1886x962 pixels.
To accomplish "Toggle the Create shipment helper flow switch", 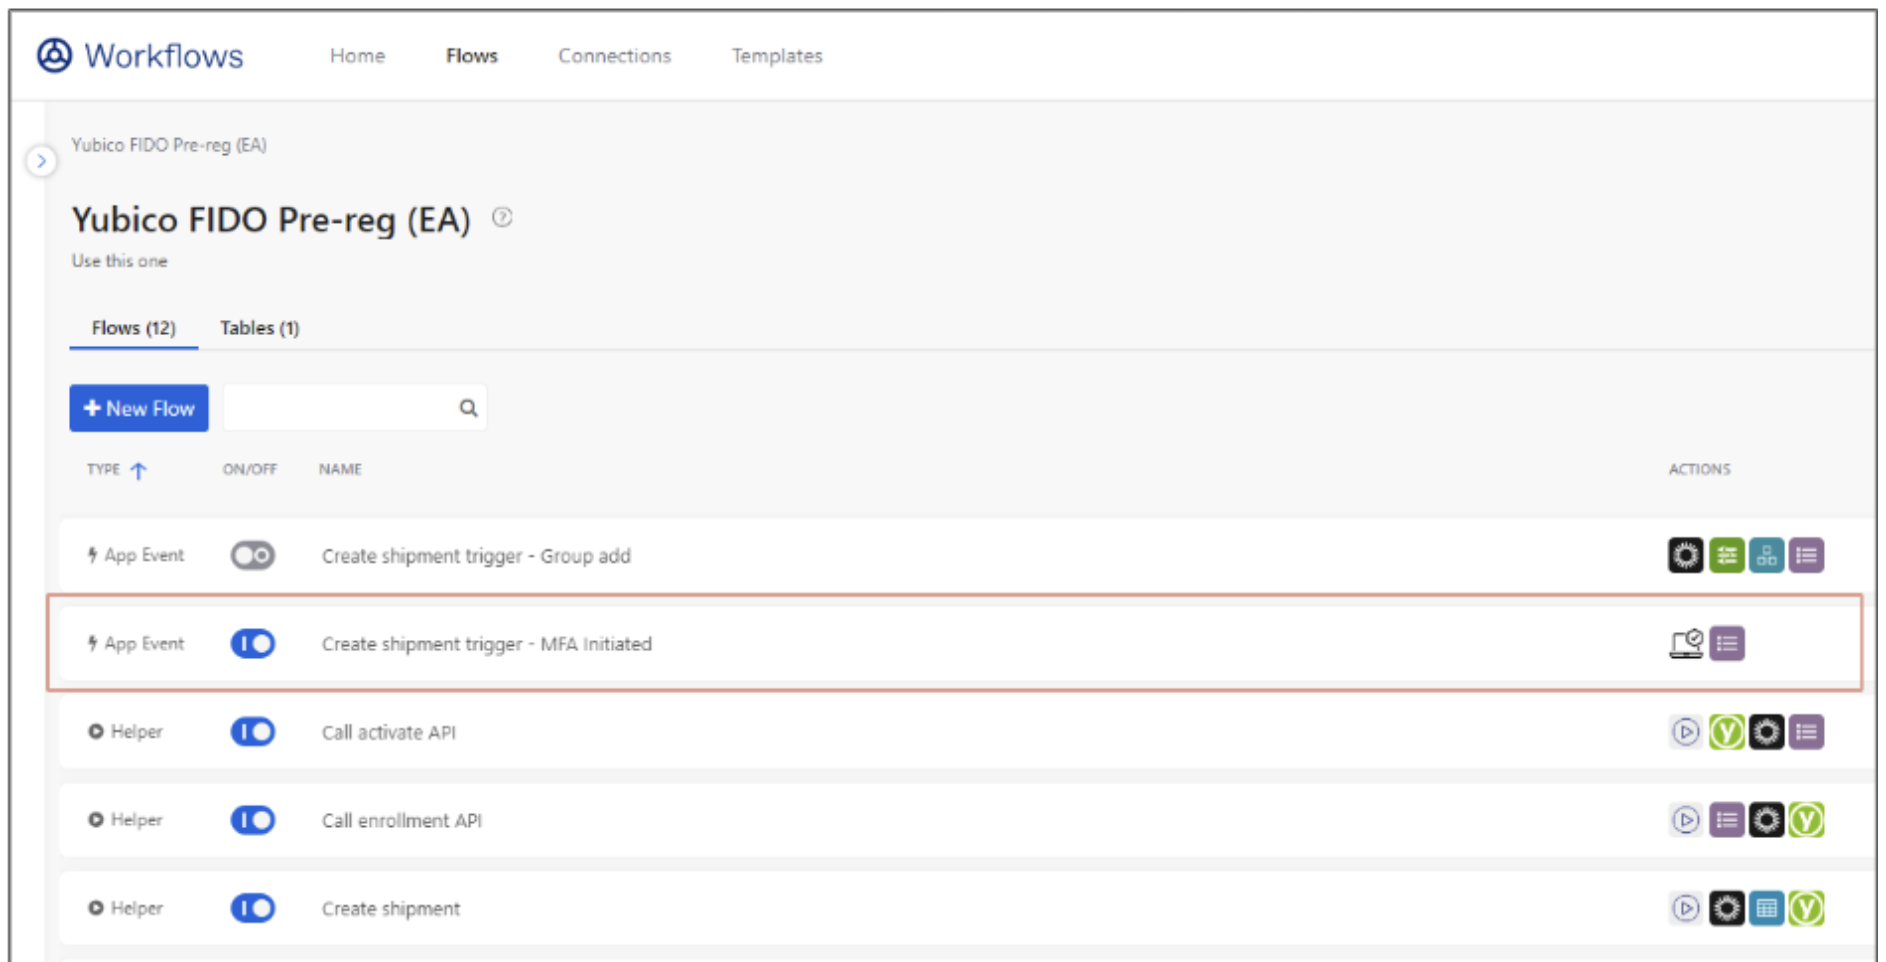I will click(253, 908).
